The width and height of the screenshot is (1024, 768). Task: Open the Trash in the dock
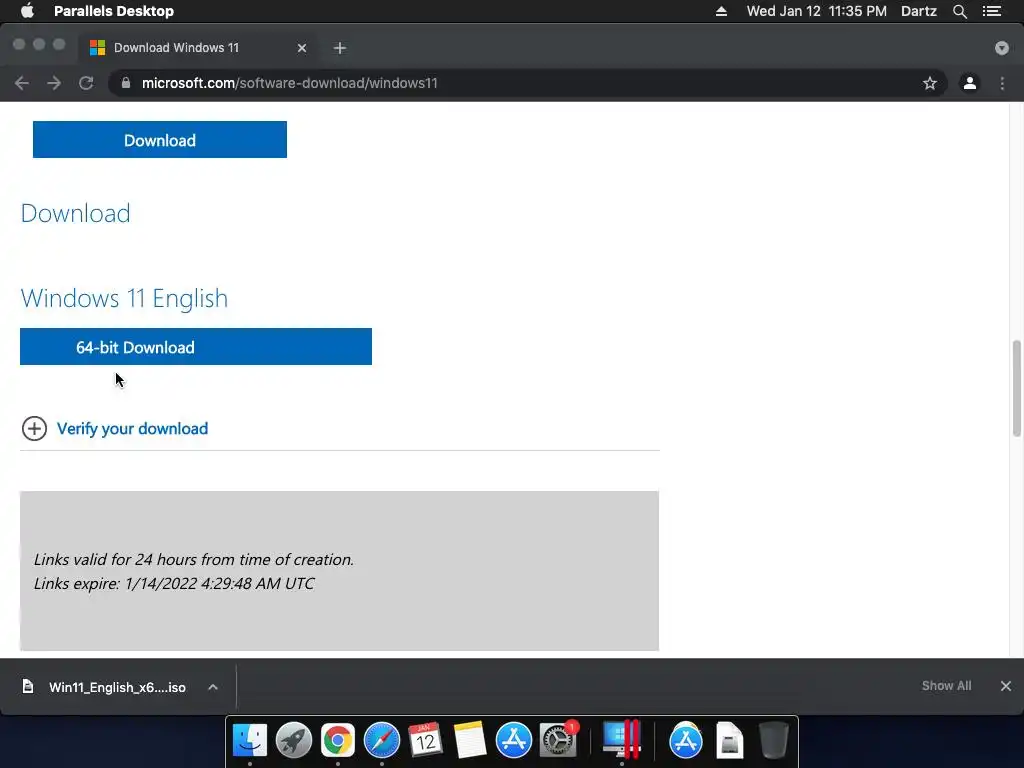[x=773, y=740]
